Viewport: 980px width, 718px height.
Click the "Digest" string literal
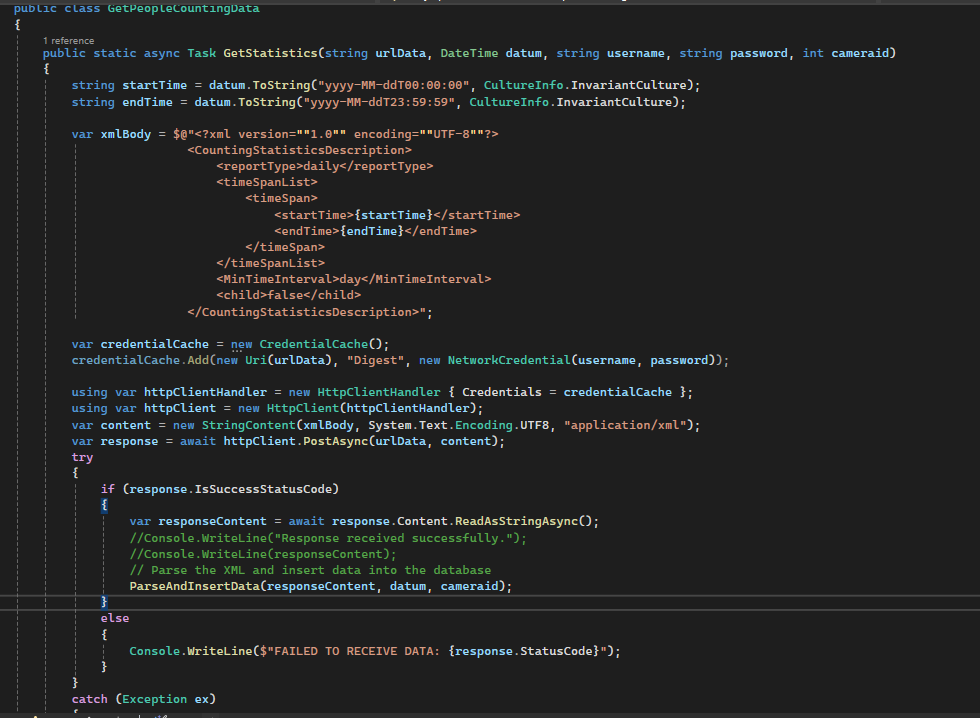374,359
